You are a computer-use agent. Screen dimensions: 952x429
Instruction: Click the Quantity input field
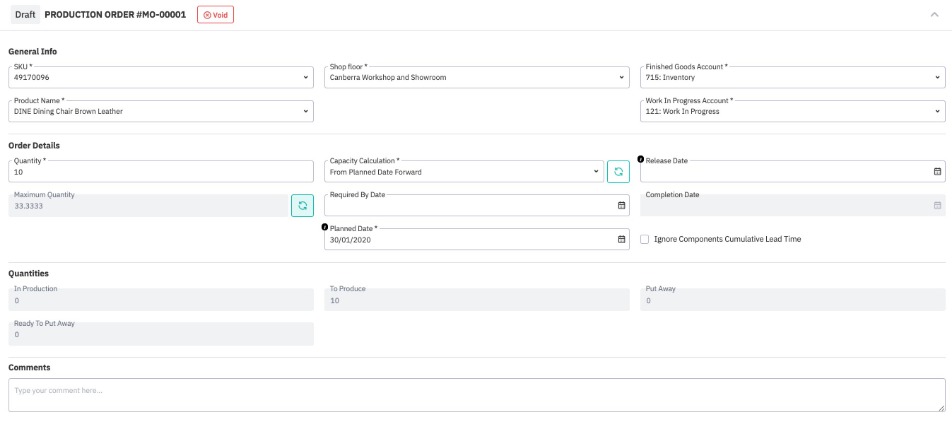160,172
